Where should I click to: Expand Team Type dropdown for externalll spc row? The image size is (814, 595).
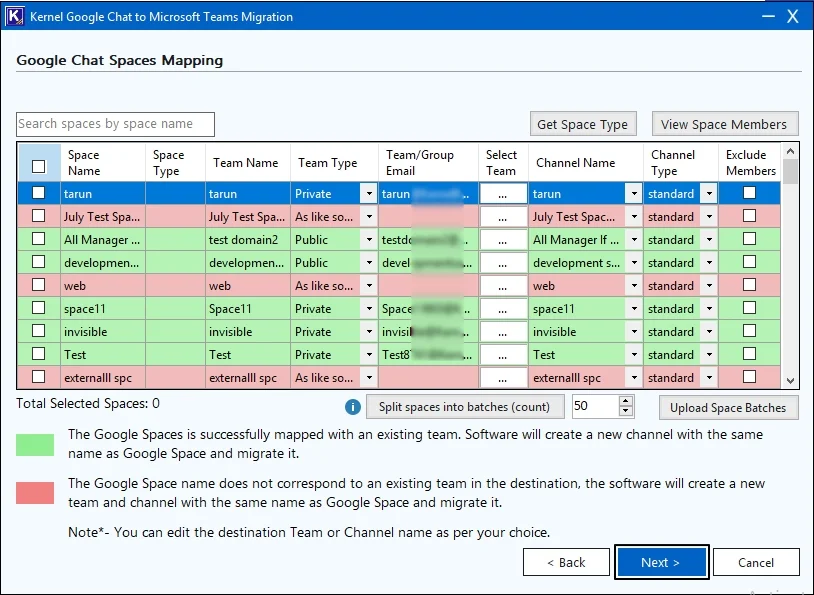(369, 377)
